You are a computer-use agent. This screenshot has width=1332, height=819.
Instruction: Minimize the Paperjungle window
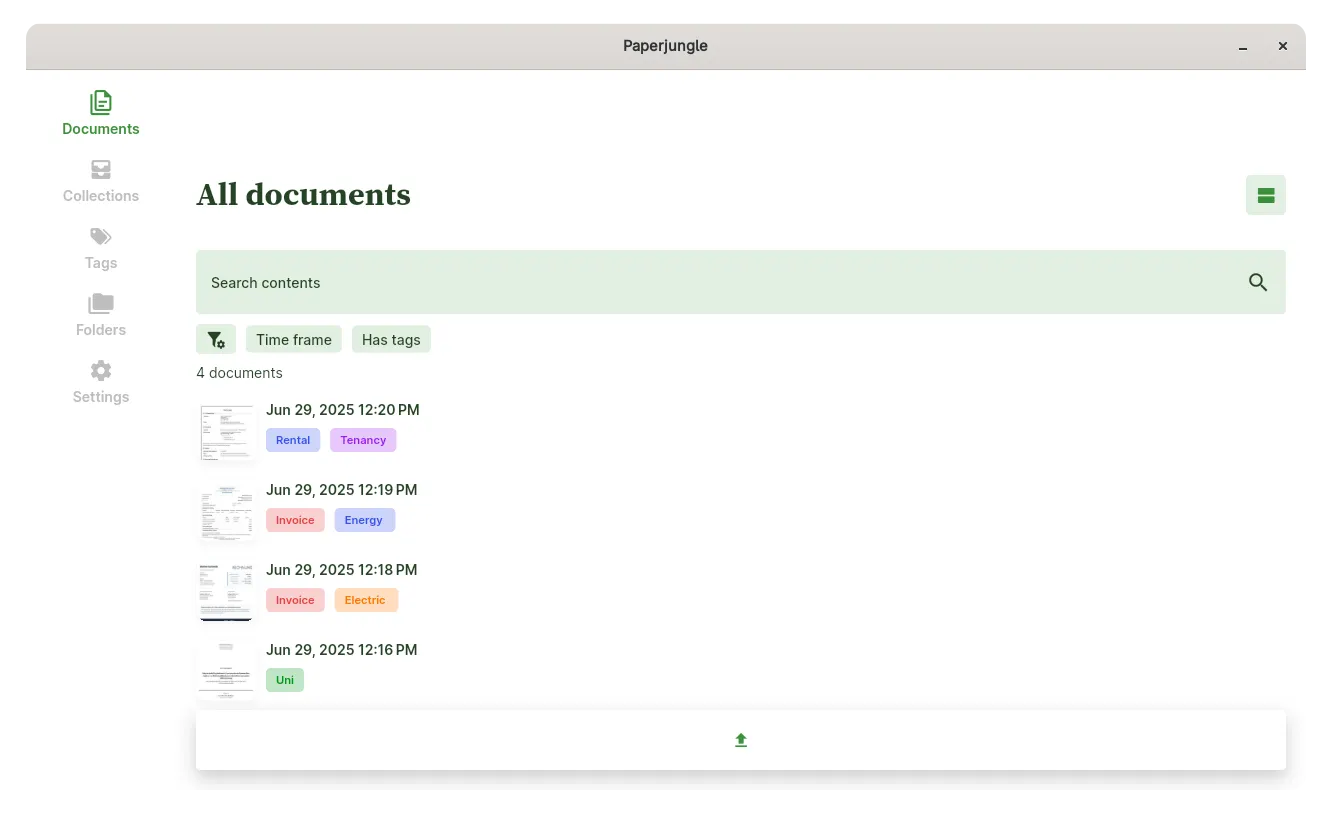[1243, 47]
